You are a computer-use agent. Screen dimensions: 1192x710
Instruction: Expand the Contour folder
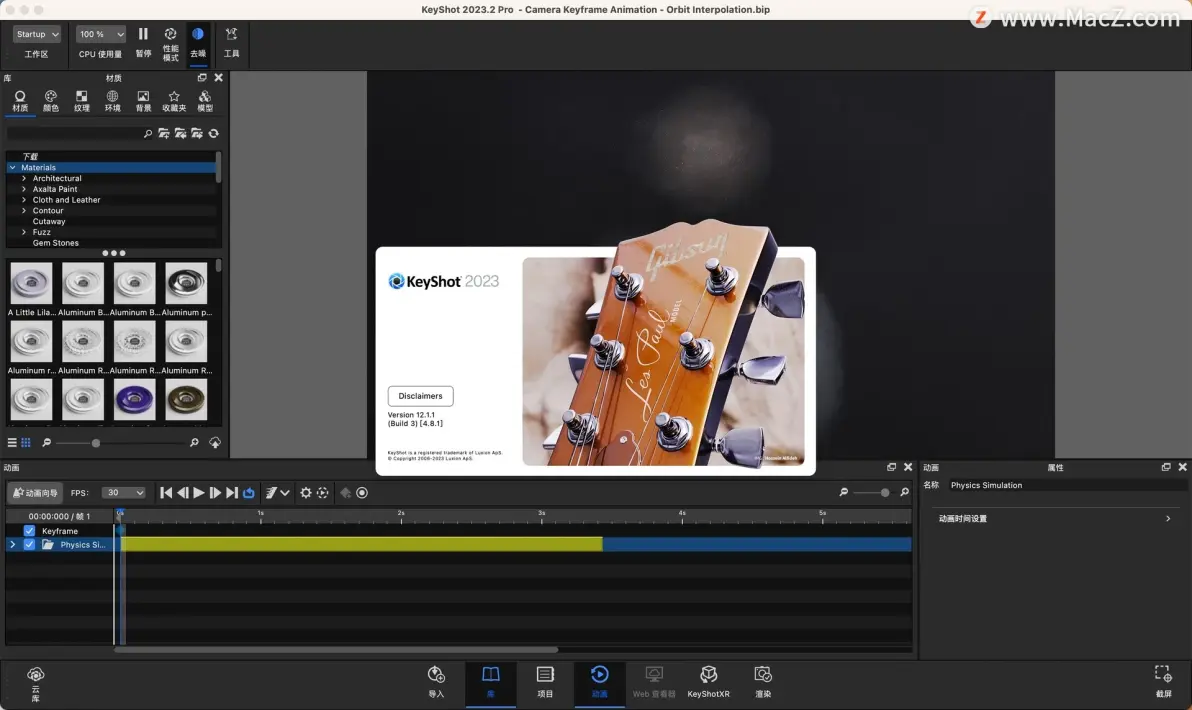click(24, 211)
